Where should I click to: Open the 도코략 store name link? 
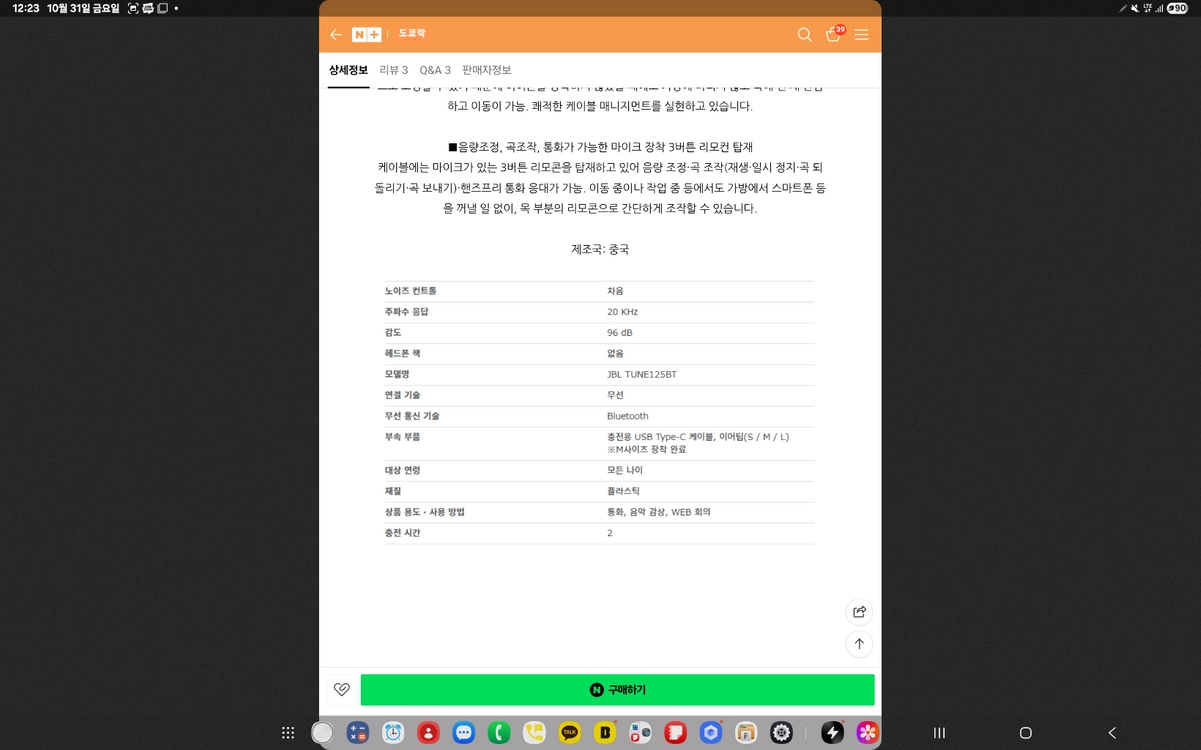412,34
